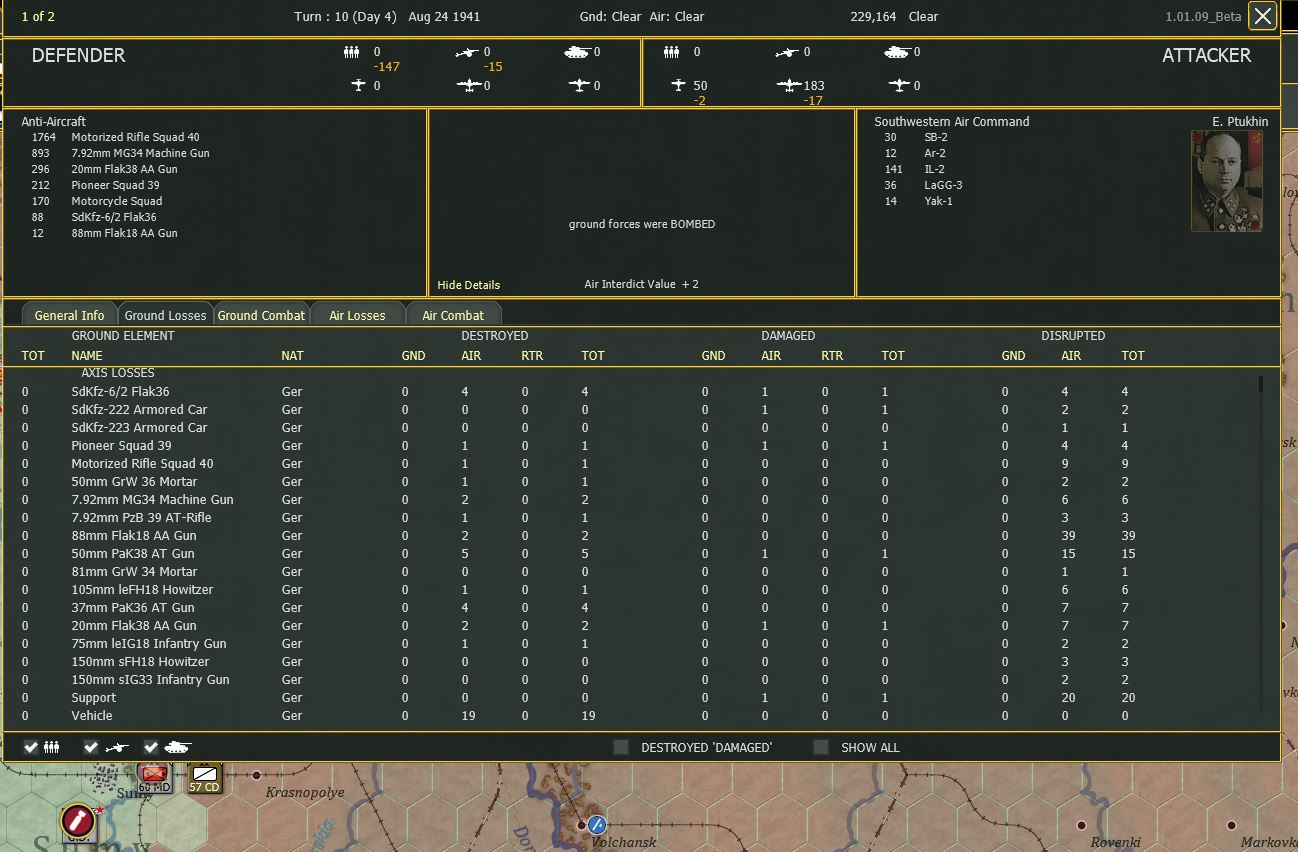Click the Rovenki town label on map

[x=1115, y=841]
